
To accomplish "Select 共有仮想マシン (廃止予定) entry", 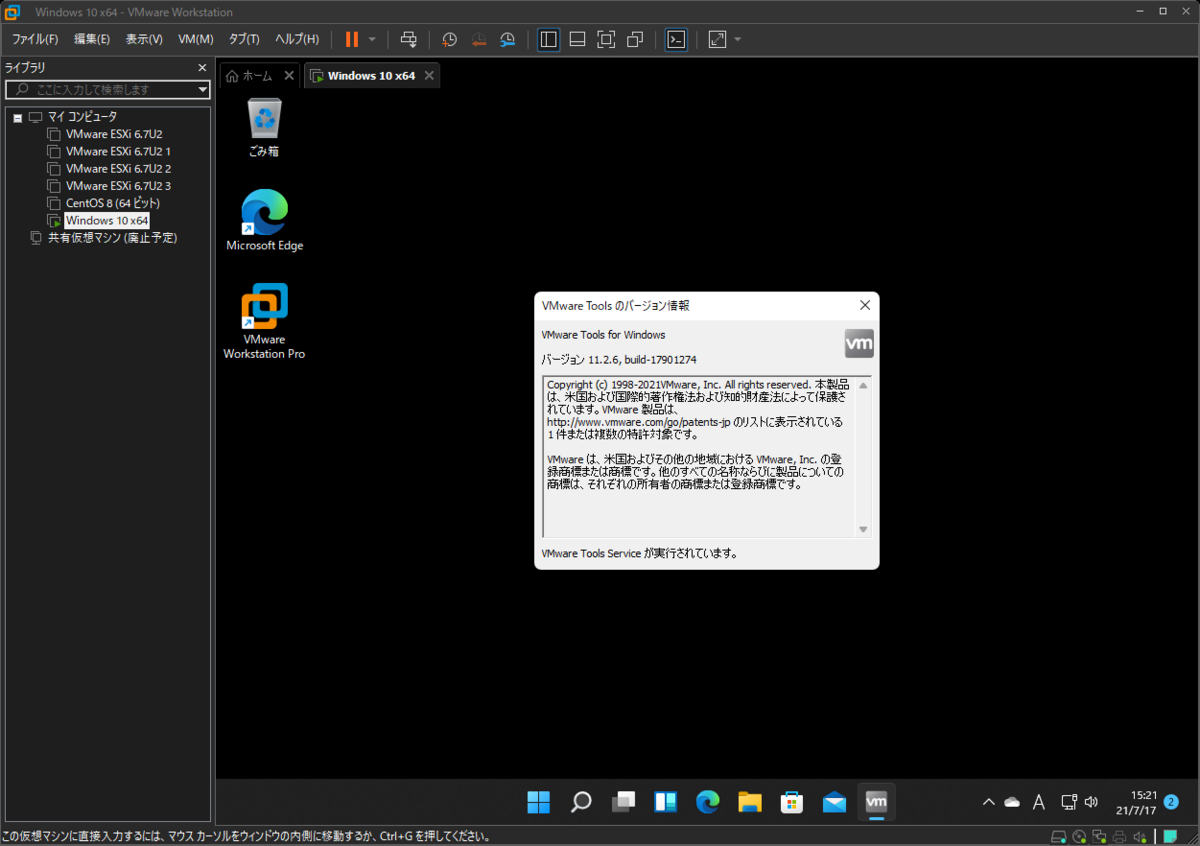I will coord(112,238).
